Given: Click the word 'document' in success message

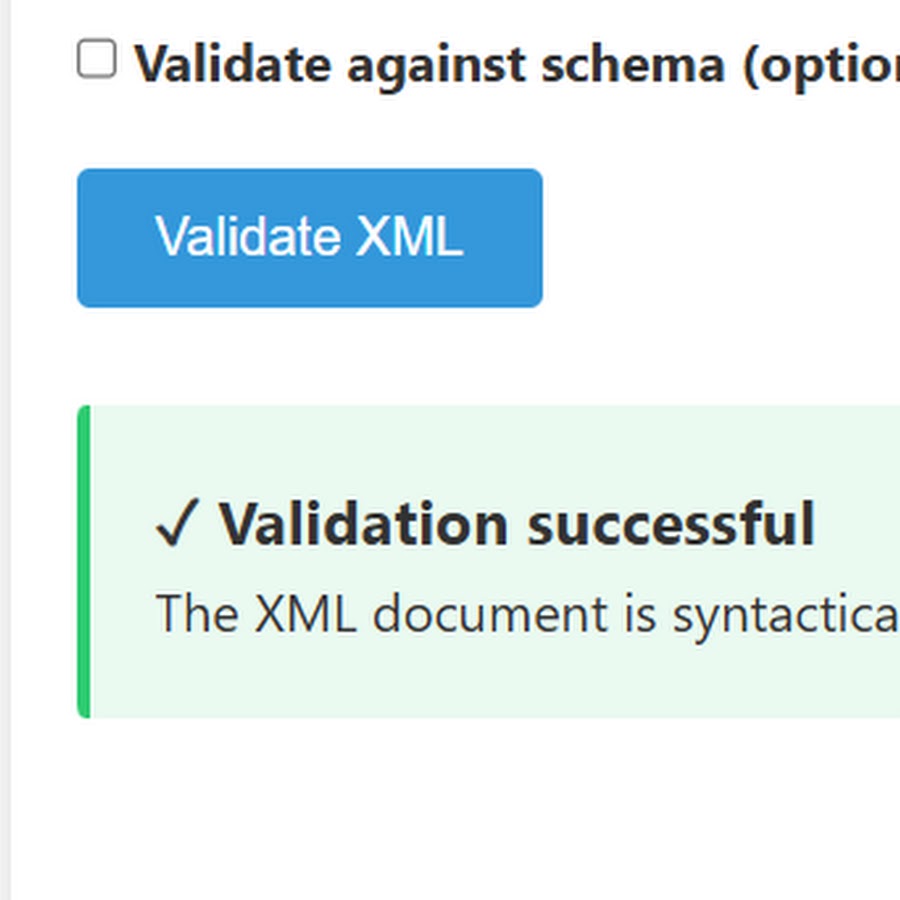Looking at the screenshot, I should (x=491, y=614).
